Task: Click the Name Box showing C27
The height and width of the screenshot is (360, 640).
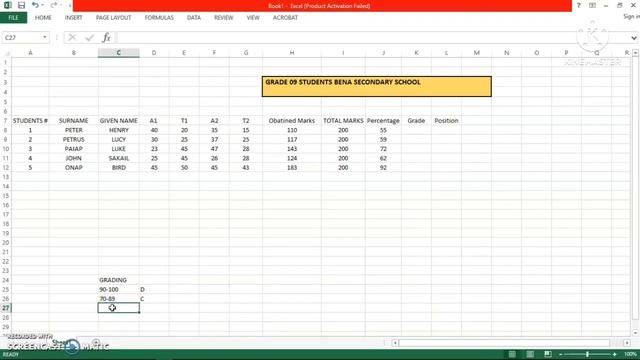Action: pos(22,38)
